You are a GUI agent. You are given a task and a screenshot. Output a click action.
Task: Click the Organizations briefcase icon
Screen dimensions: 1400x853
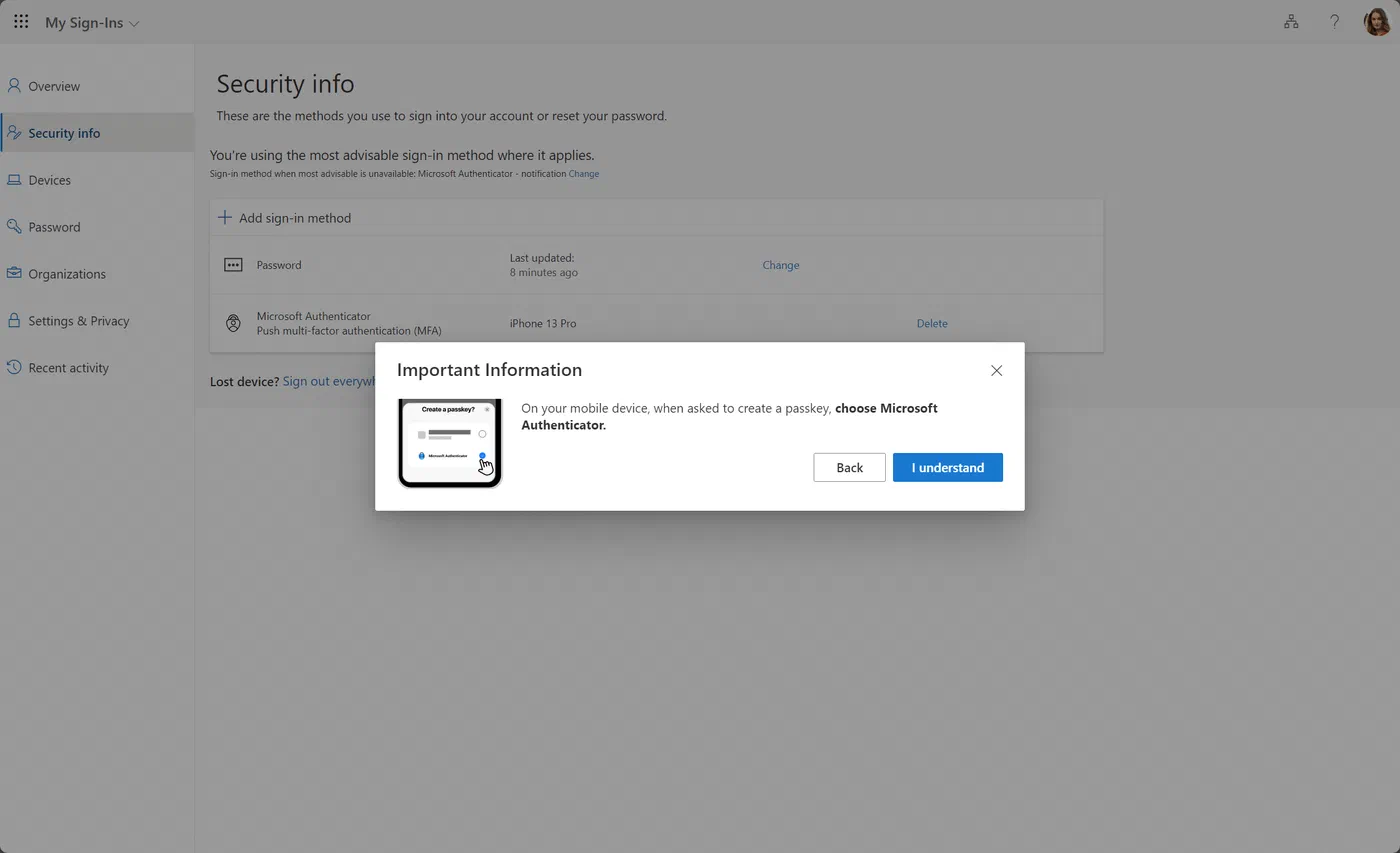(14, 273)
